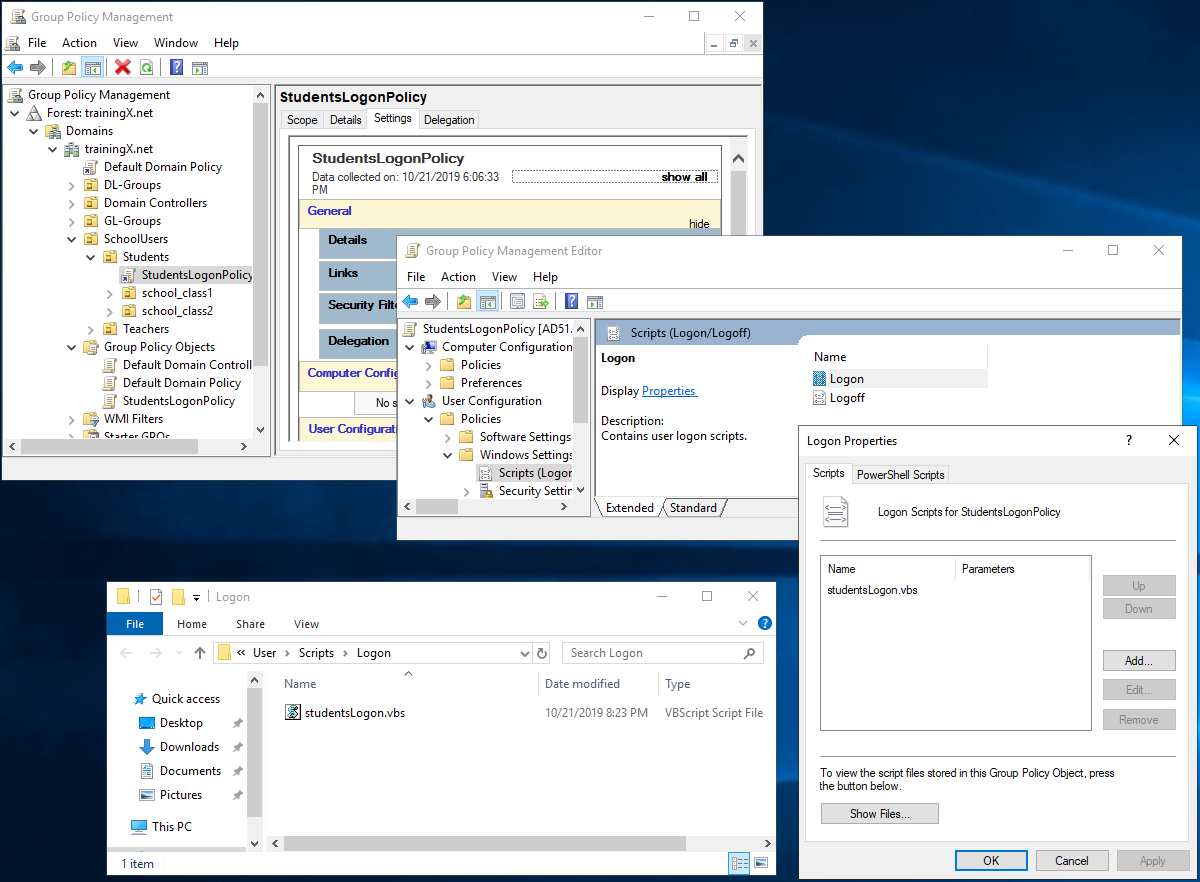Screen dimensions: 1200x882
Task: Switch to the PowerShell Scripts tab
Action: [900, 475]
